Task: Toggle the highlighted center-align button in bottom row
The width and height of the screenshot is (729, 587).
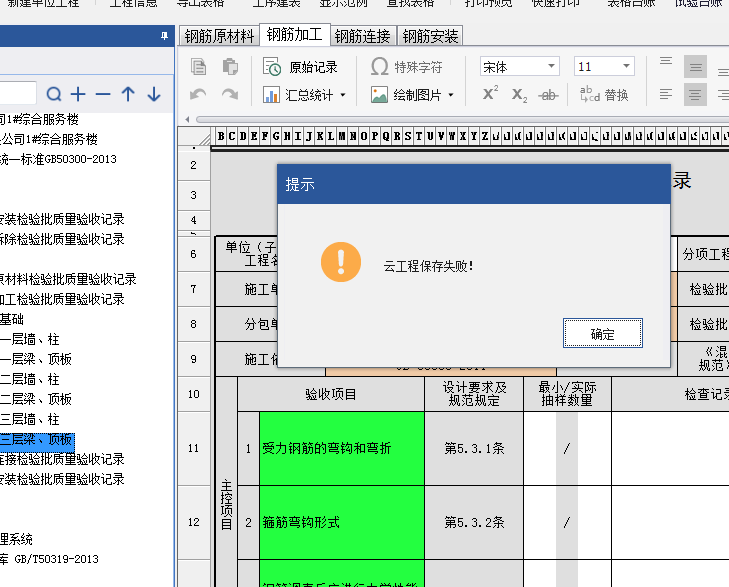Action: tap(695, 95)
